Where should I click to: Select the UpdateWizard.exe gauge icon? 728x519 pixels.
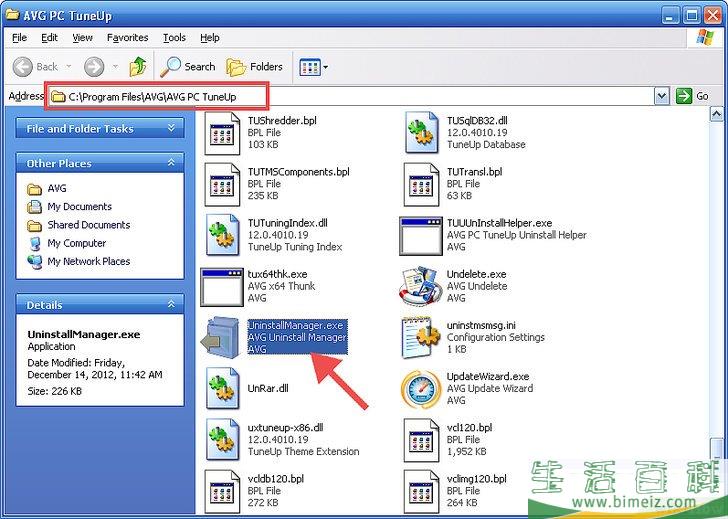(x=421, y=389)
